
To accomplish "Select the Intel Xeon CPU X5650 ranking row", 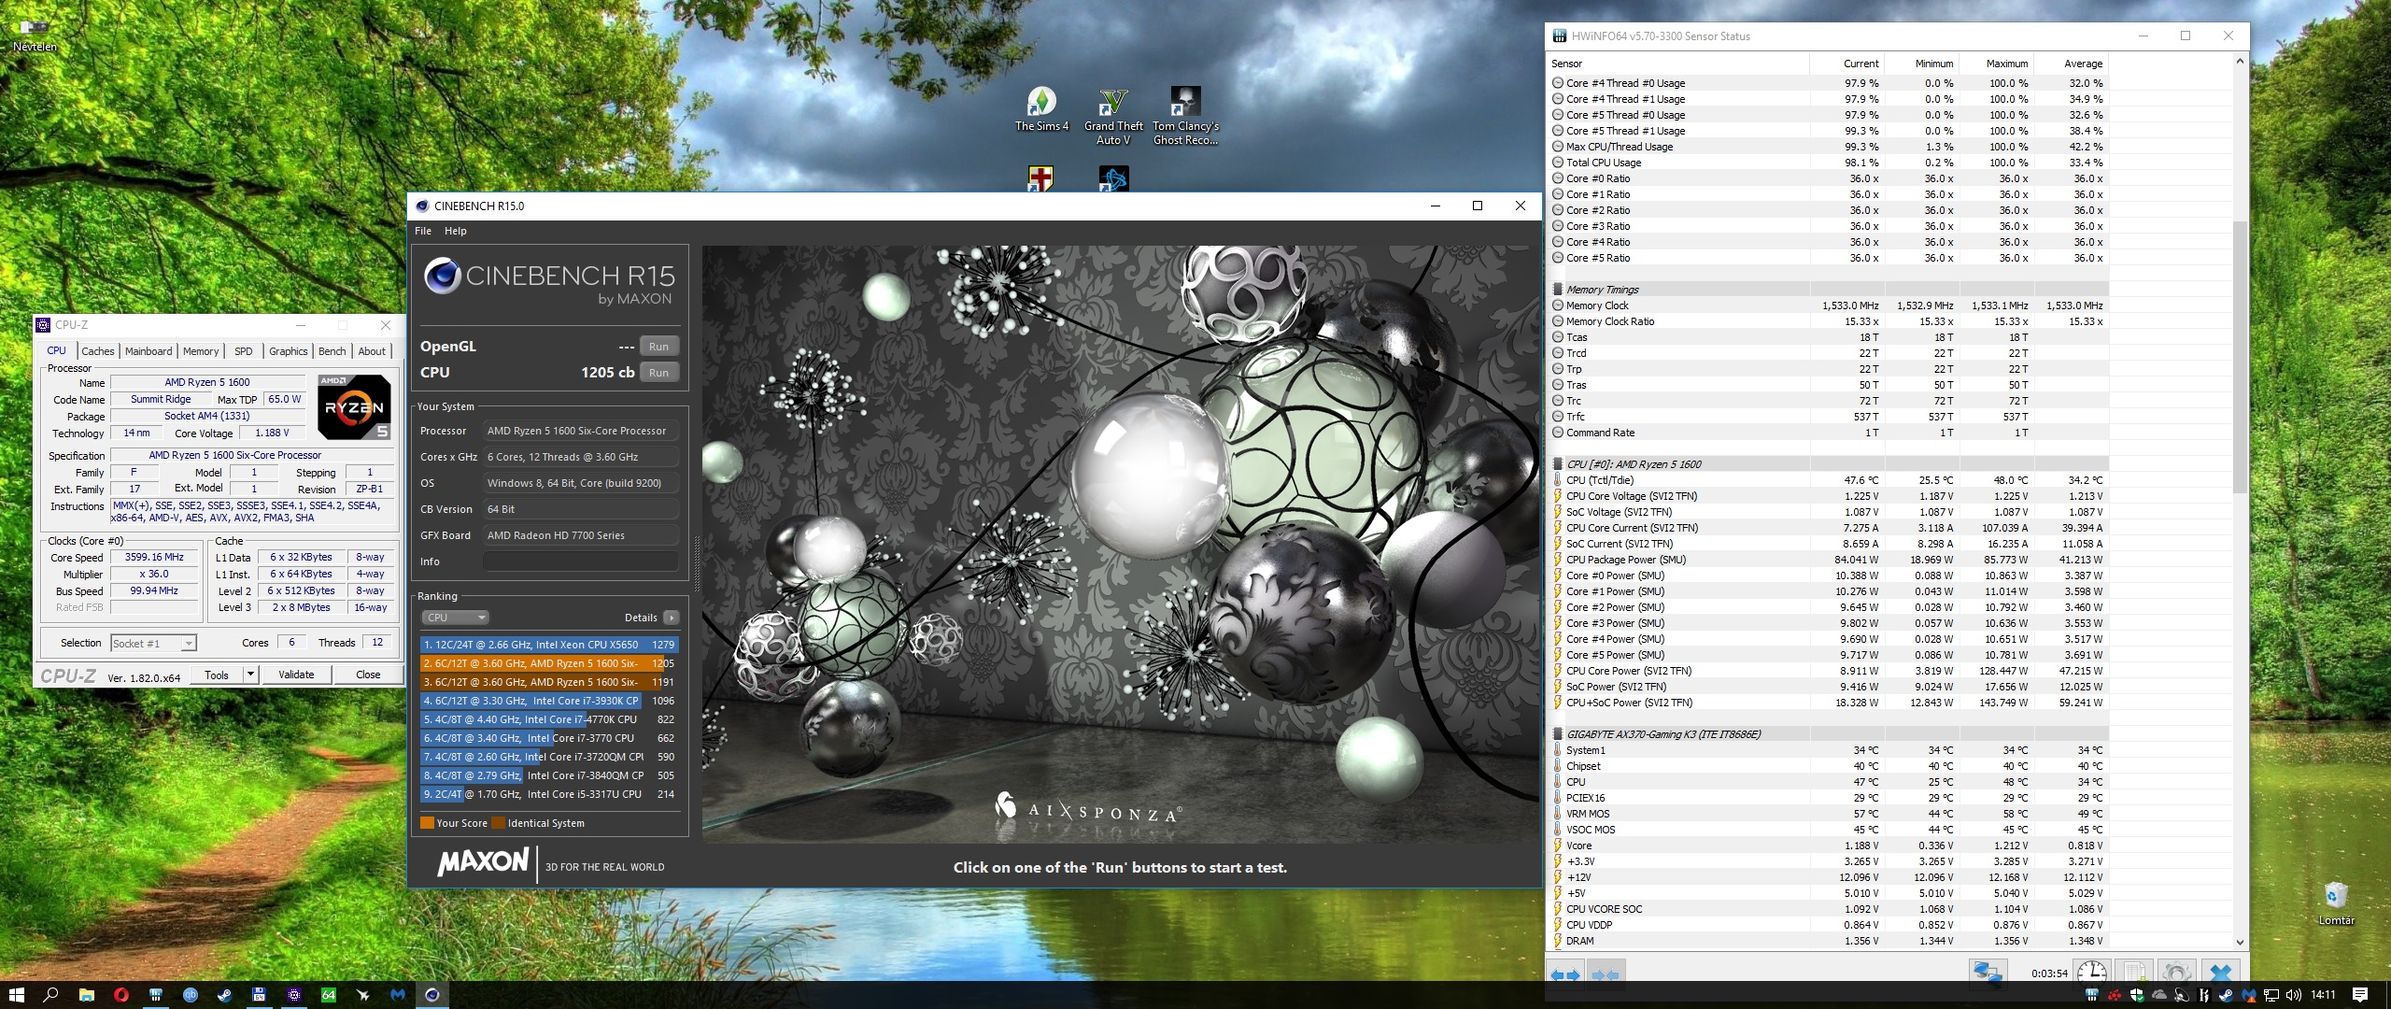I will click(x=549, y=645).
